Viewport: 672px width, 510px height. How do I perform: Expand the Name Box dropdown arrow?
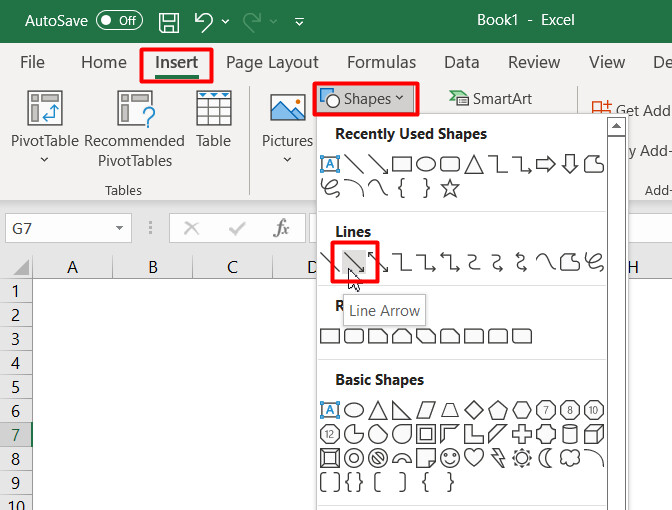[x=120, y=228]
